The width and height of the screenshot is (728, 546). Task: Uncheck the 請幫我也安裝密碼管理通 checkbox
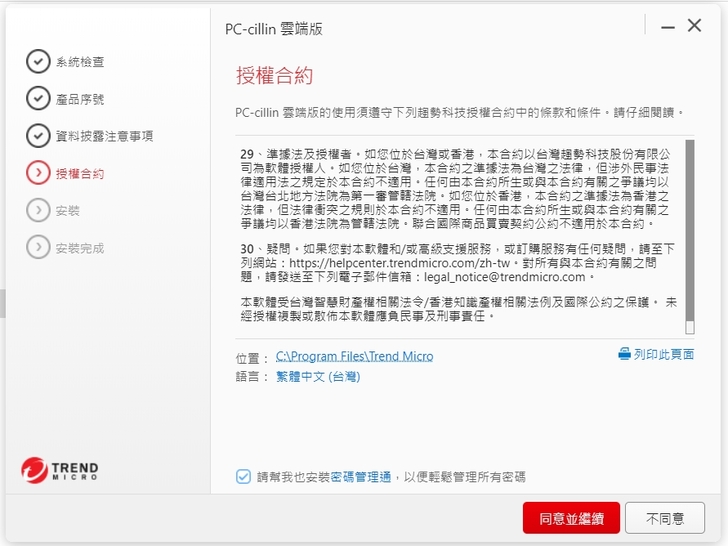pos(243,476)
